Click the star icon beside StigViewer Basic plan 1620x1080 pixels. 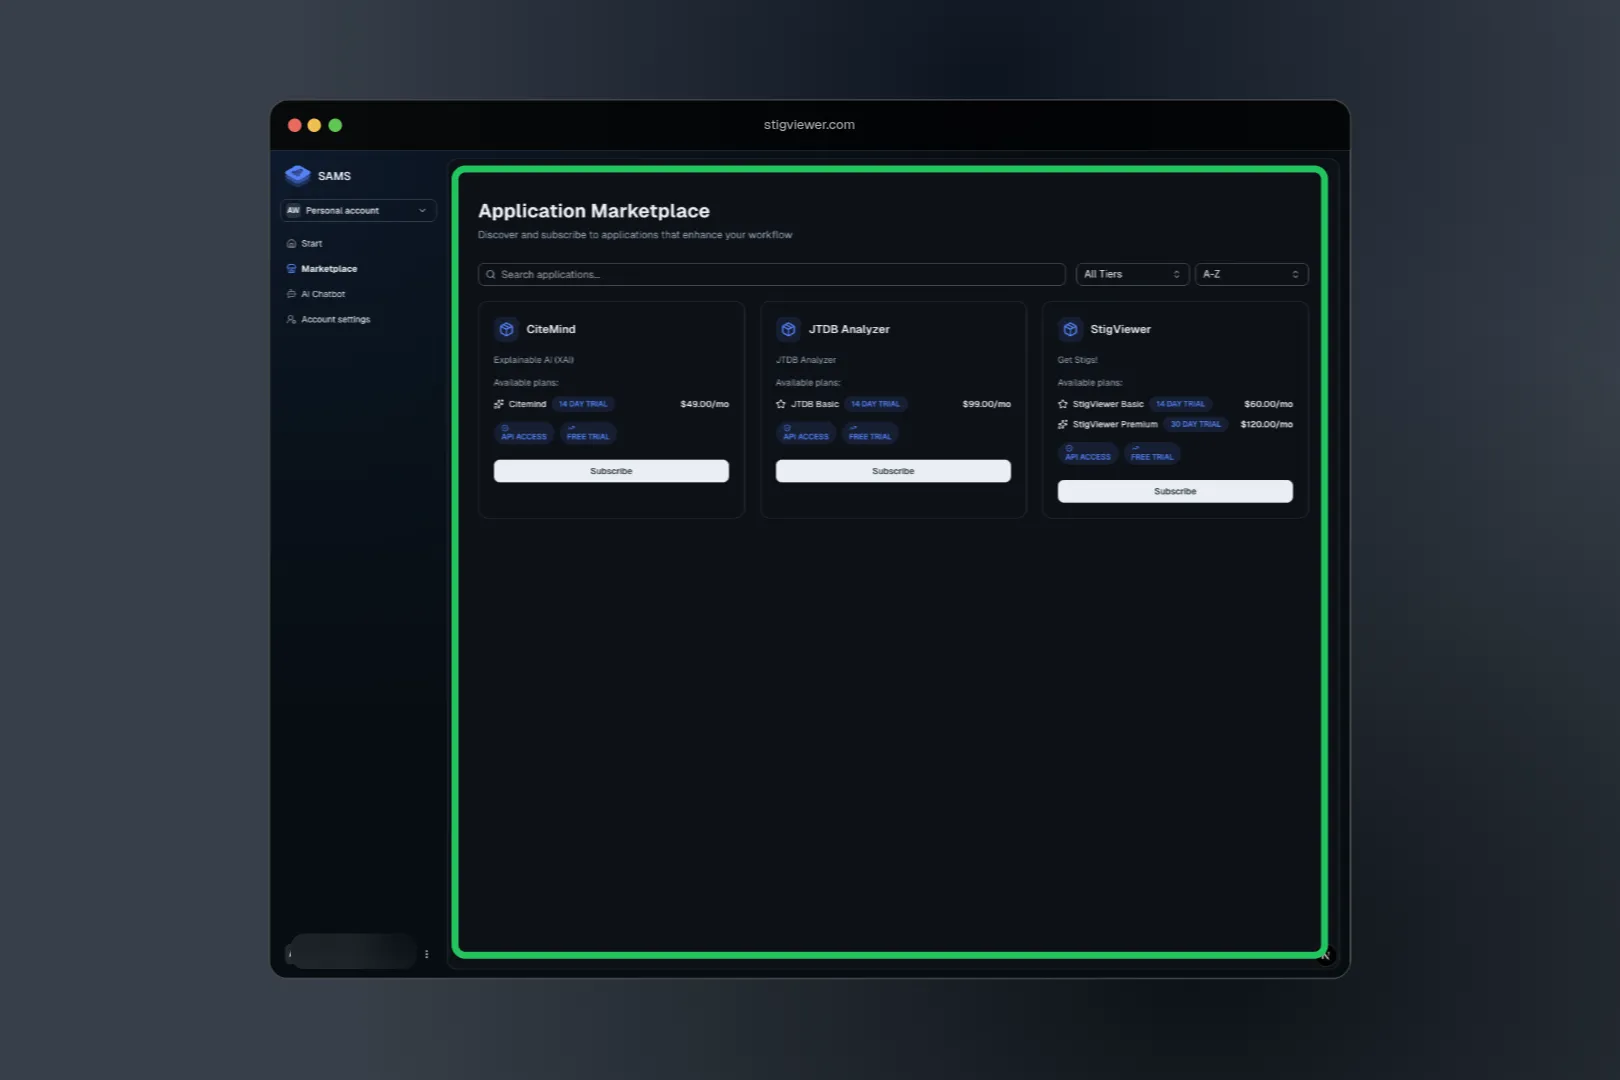(1062, 403)
